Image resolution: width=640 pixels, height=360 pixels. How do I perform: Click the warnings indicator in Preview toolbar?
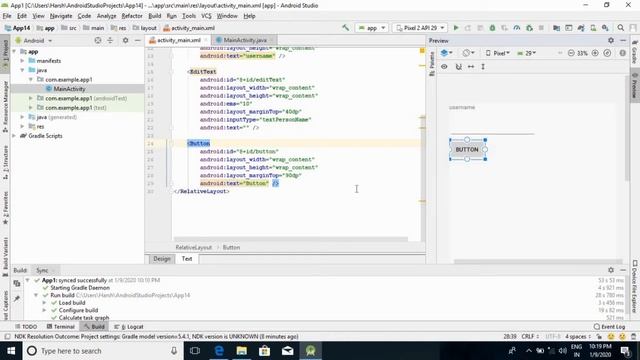point(622,53)
